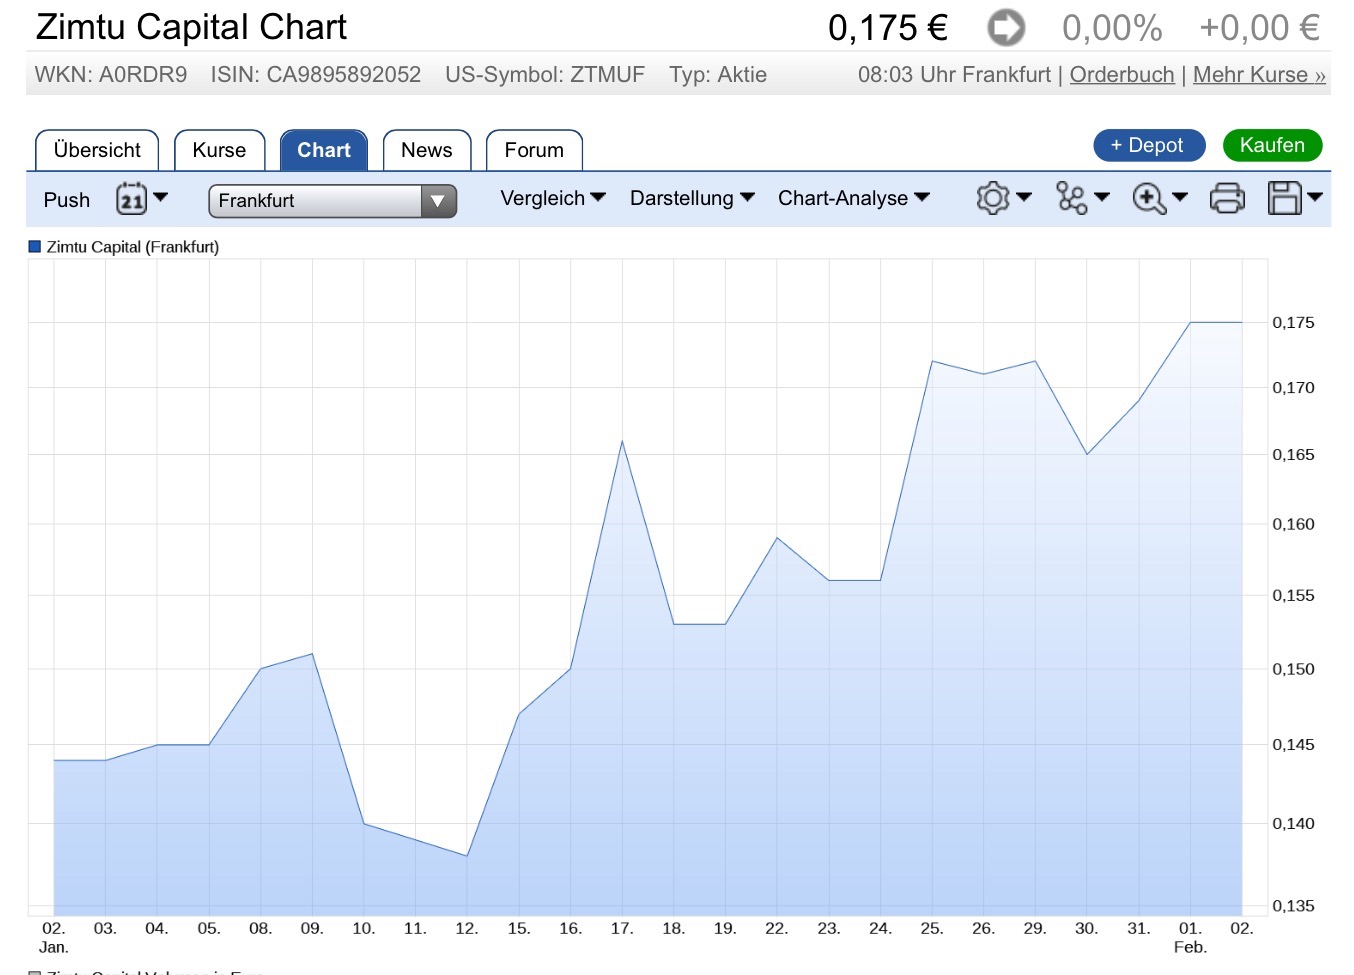This screenshot has height=975, width=1354.
Task: Click the grey trend arrow beside the price
Action: point(1005,28)
